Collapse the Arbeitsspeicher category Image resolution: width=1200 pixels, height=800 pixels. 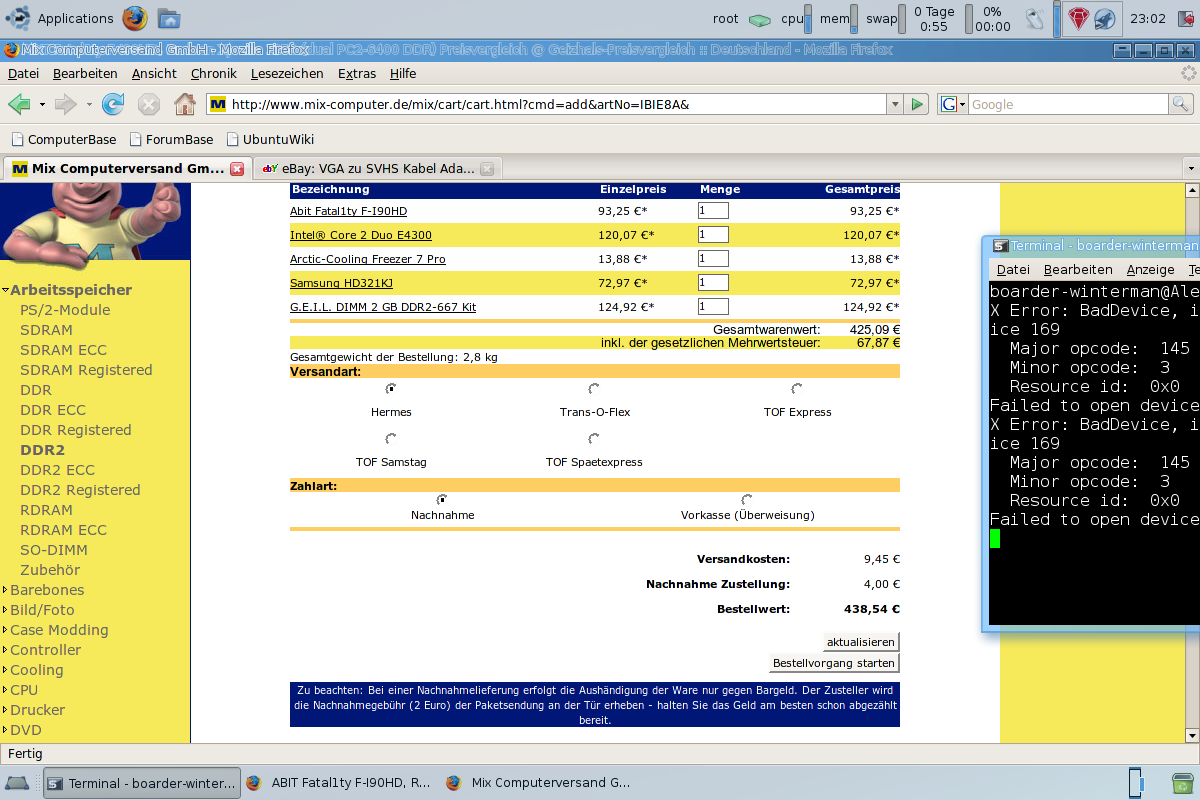[5, 290]
